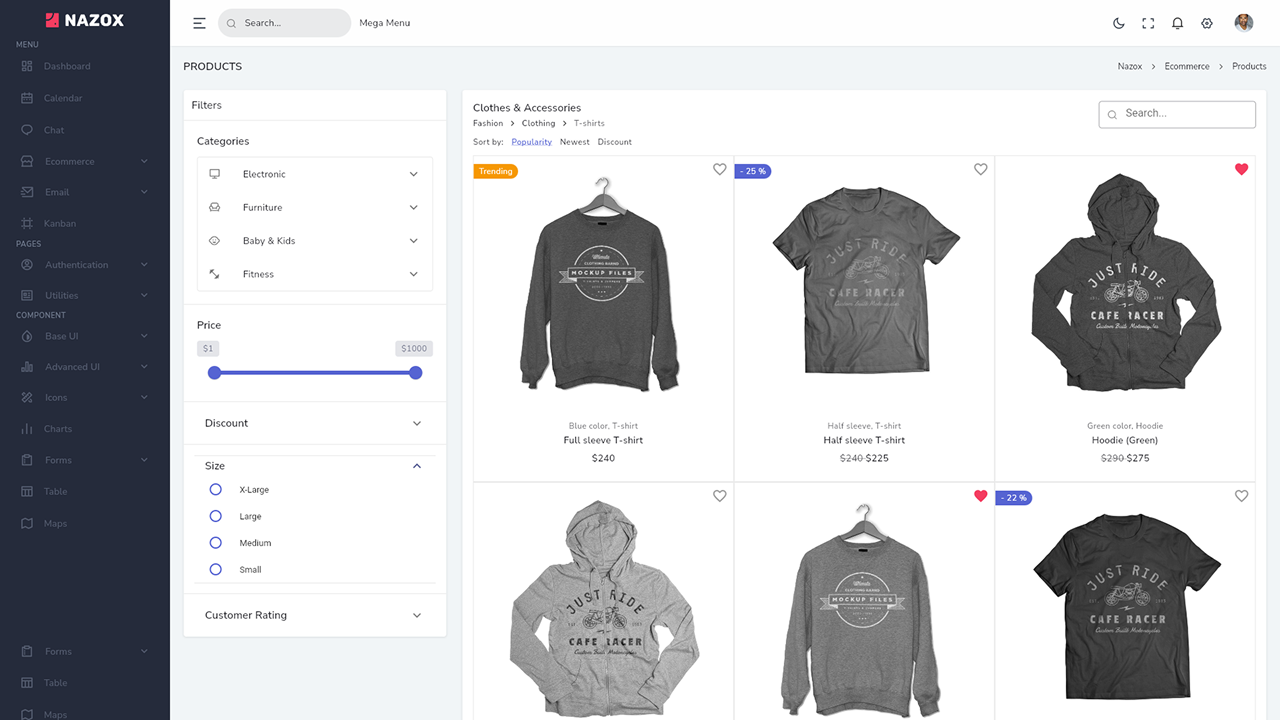This screenshot has height=720, width=1280.
Task: Pick the Small size radio button
Action: (x=215, y=569)
